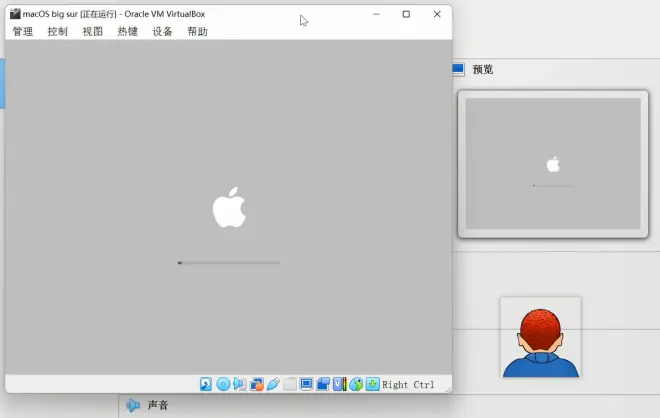Open the 热键 menu
The height and width of the screenshot is (418, 660).
[x=128, y=32]
